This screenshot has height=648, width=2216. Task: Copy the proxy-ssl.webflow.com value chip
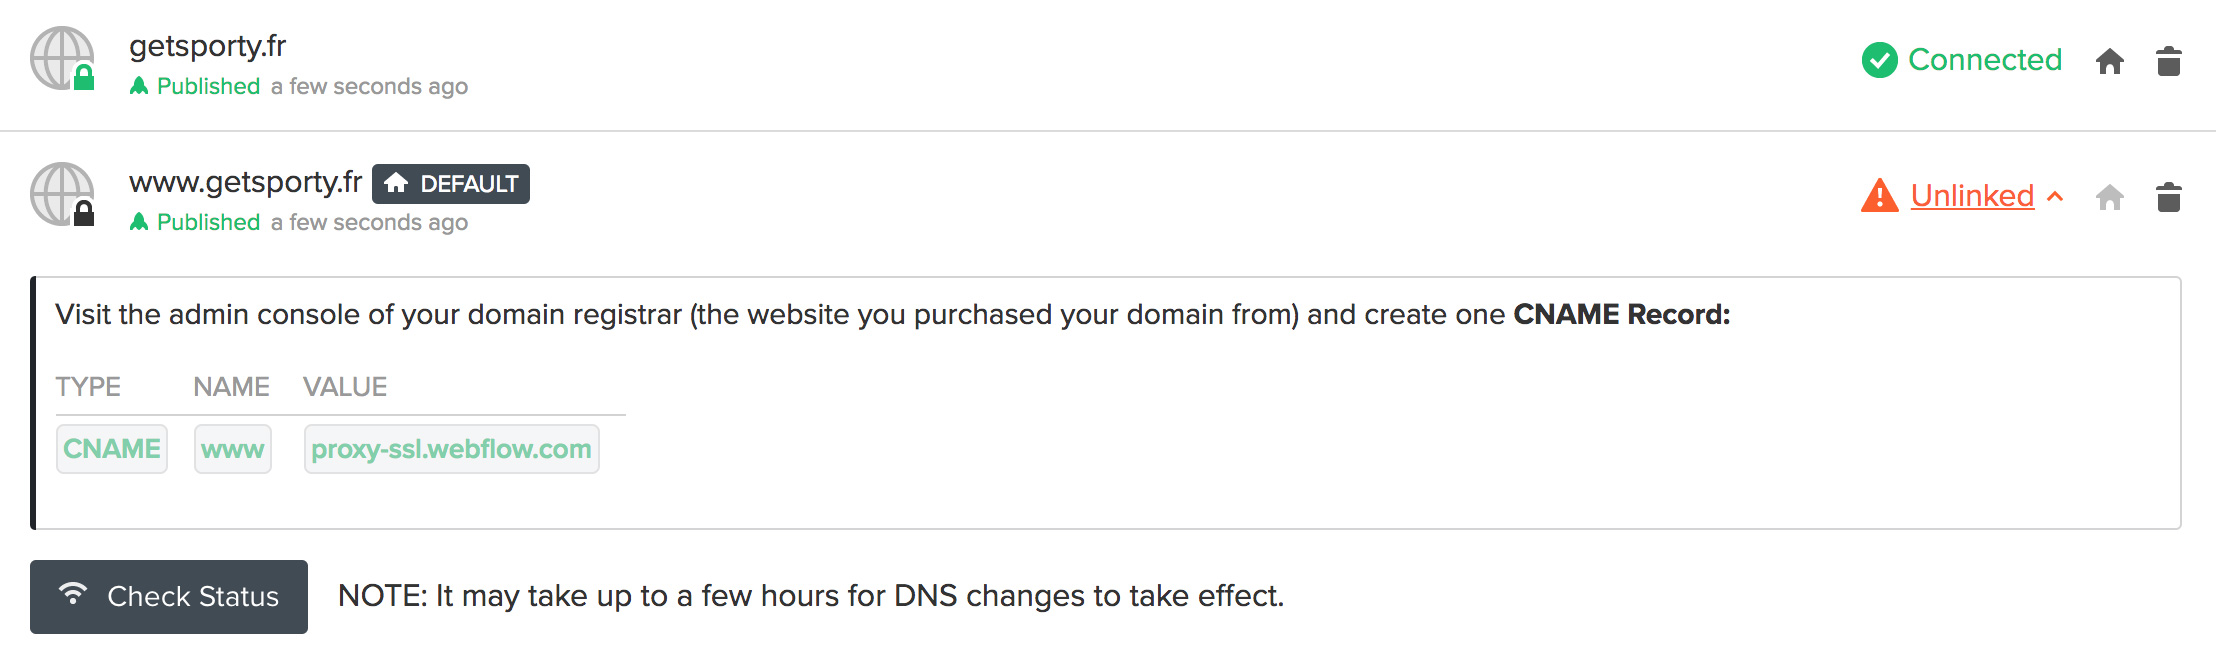coord(452,449)
